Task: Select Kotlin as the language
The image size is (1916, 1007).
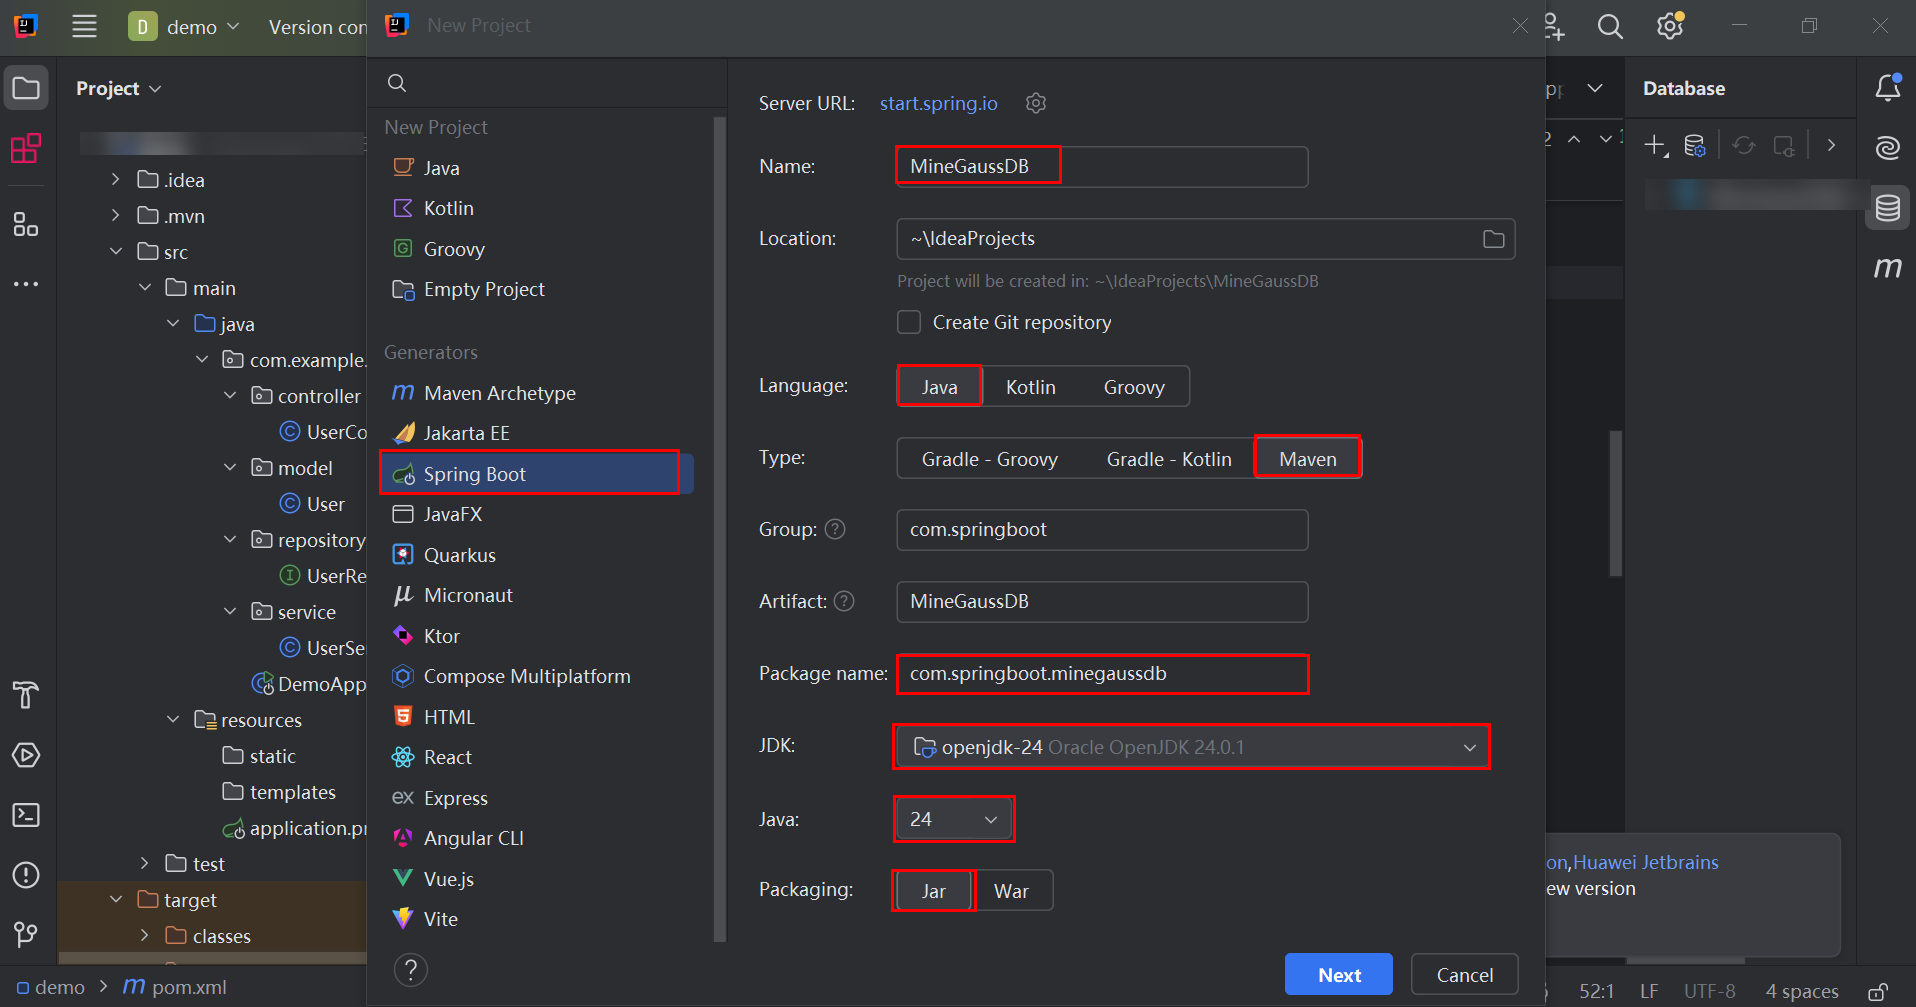Action: [1030, 387]
